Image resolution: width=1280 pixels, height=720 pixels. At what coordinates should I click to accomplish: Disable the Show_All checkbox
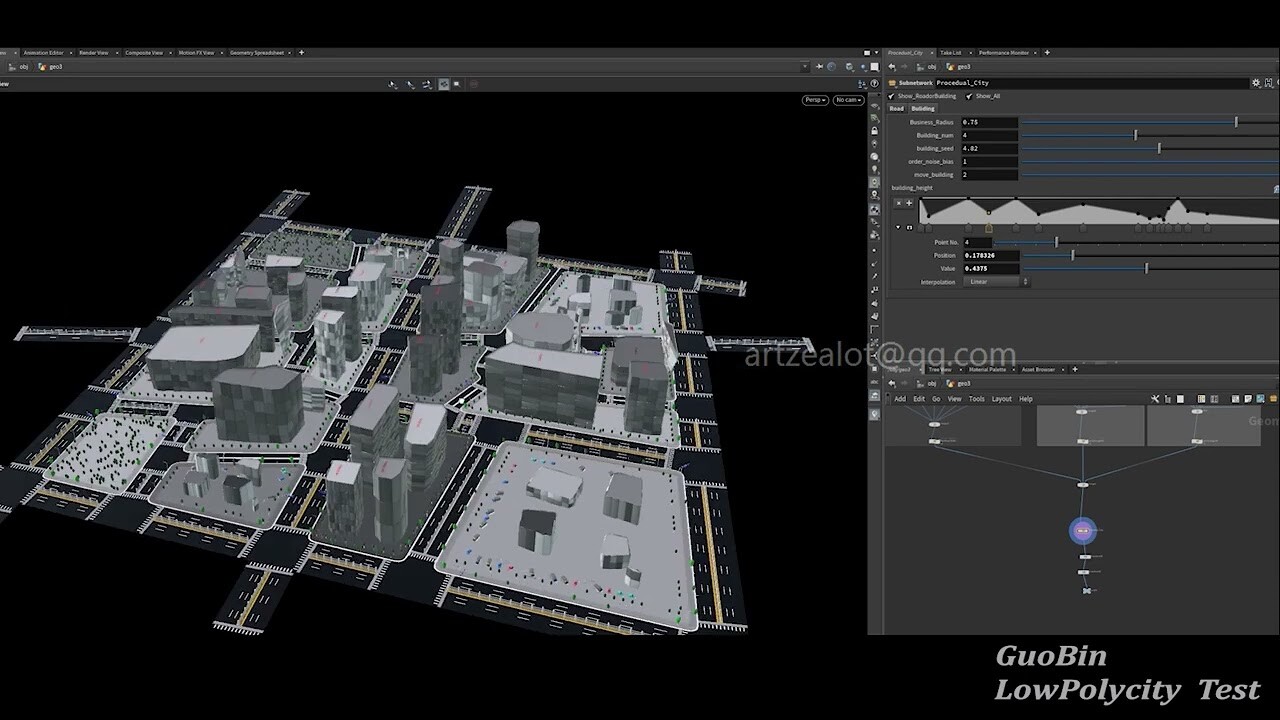967,96
